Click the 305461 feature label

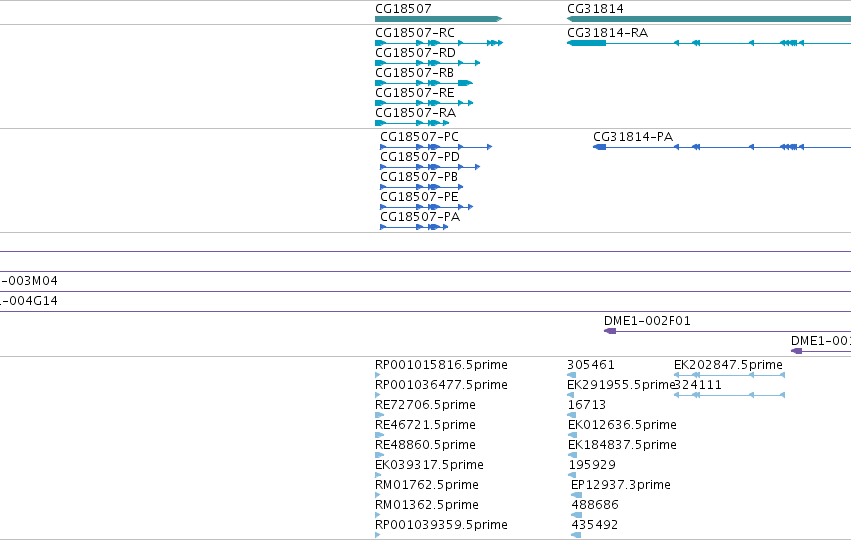click(591, 365)
